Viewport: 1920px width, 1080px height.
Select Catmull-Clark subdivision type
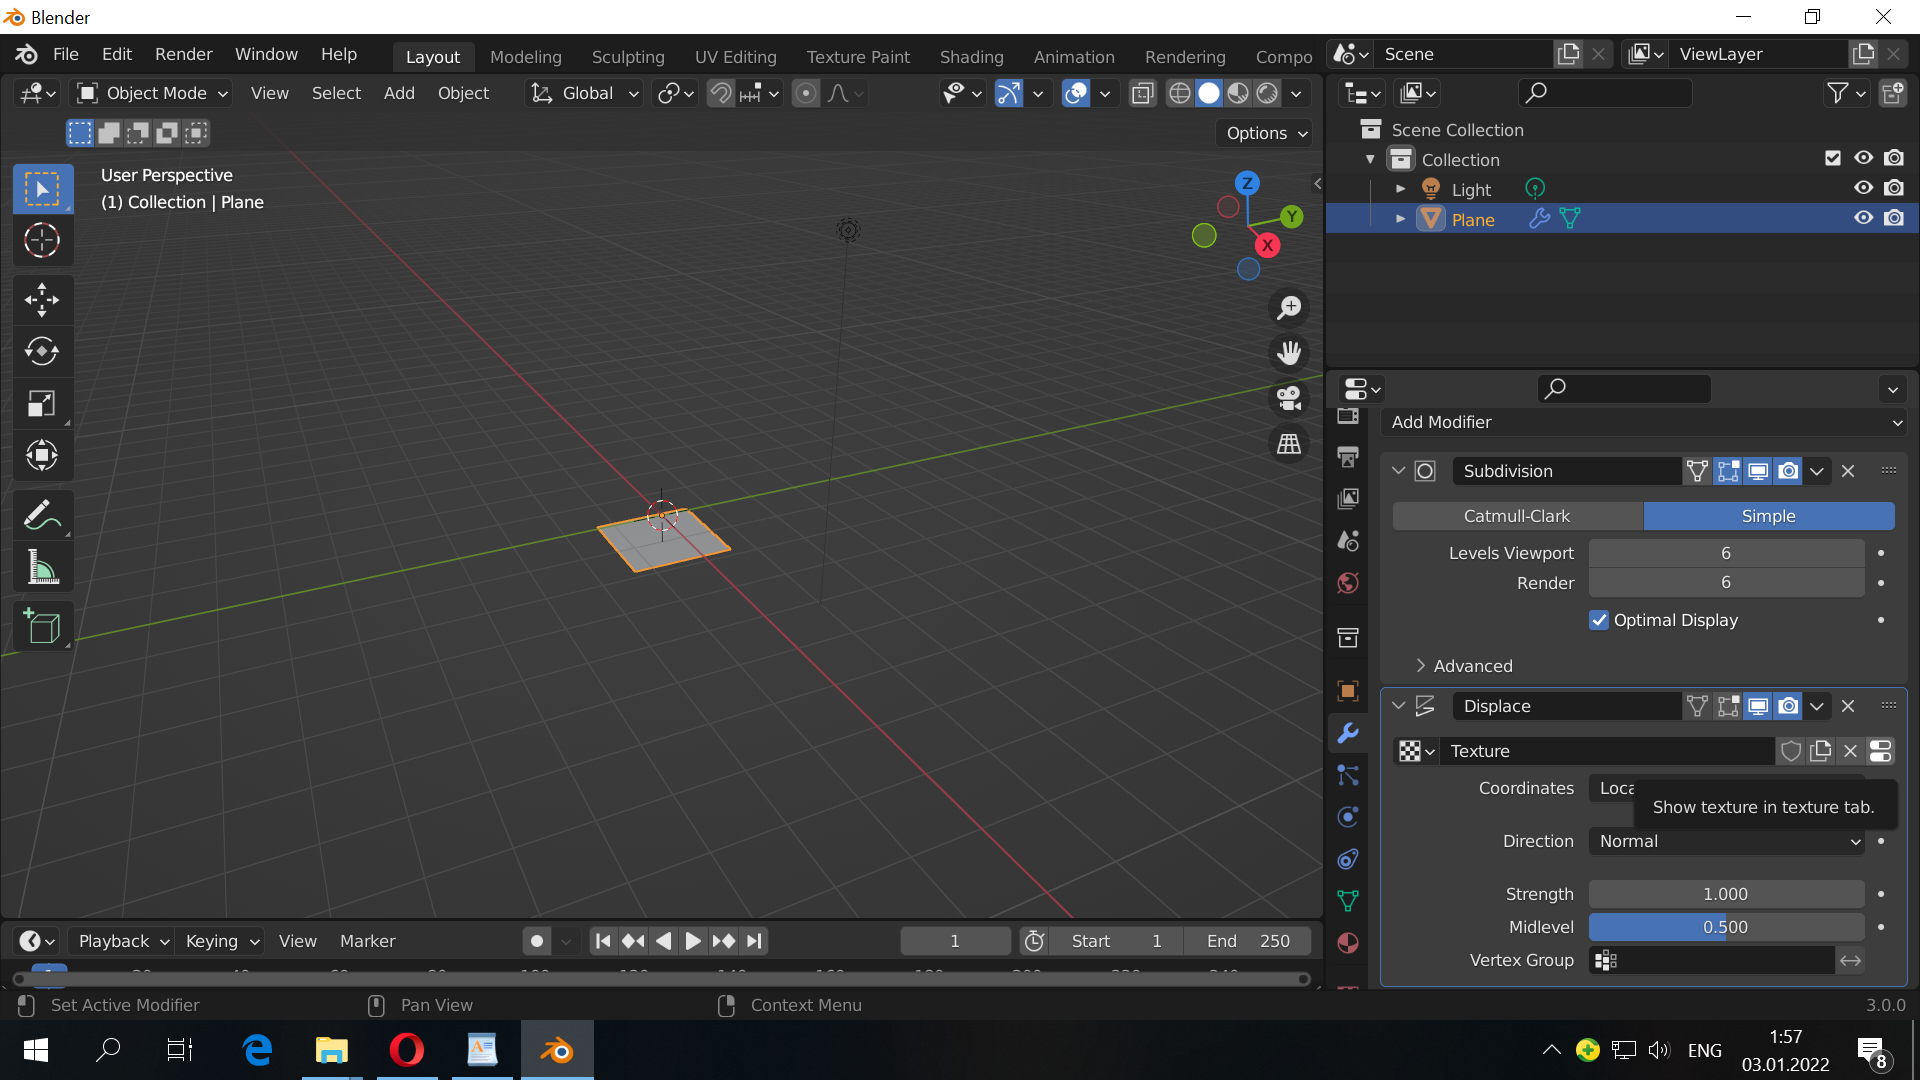[1517, 516]
